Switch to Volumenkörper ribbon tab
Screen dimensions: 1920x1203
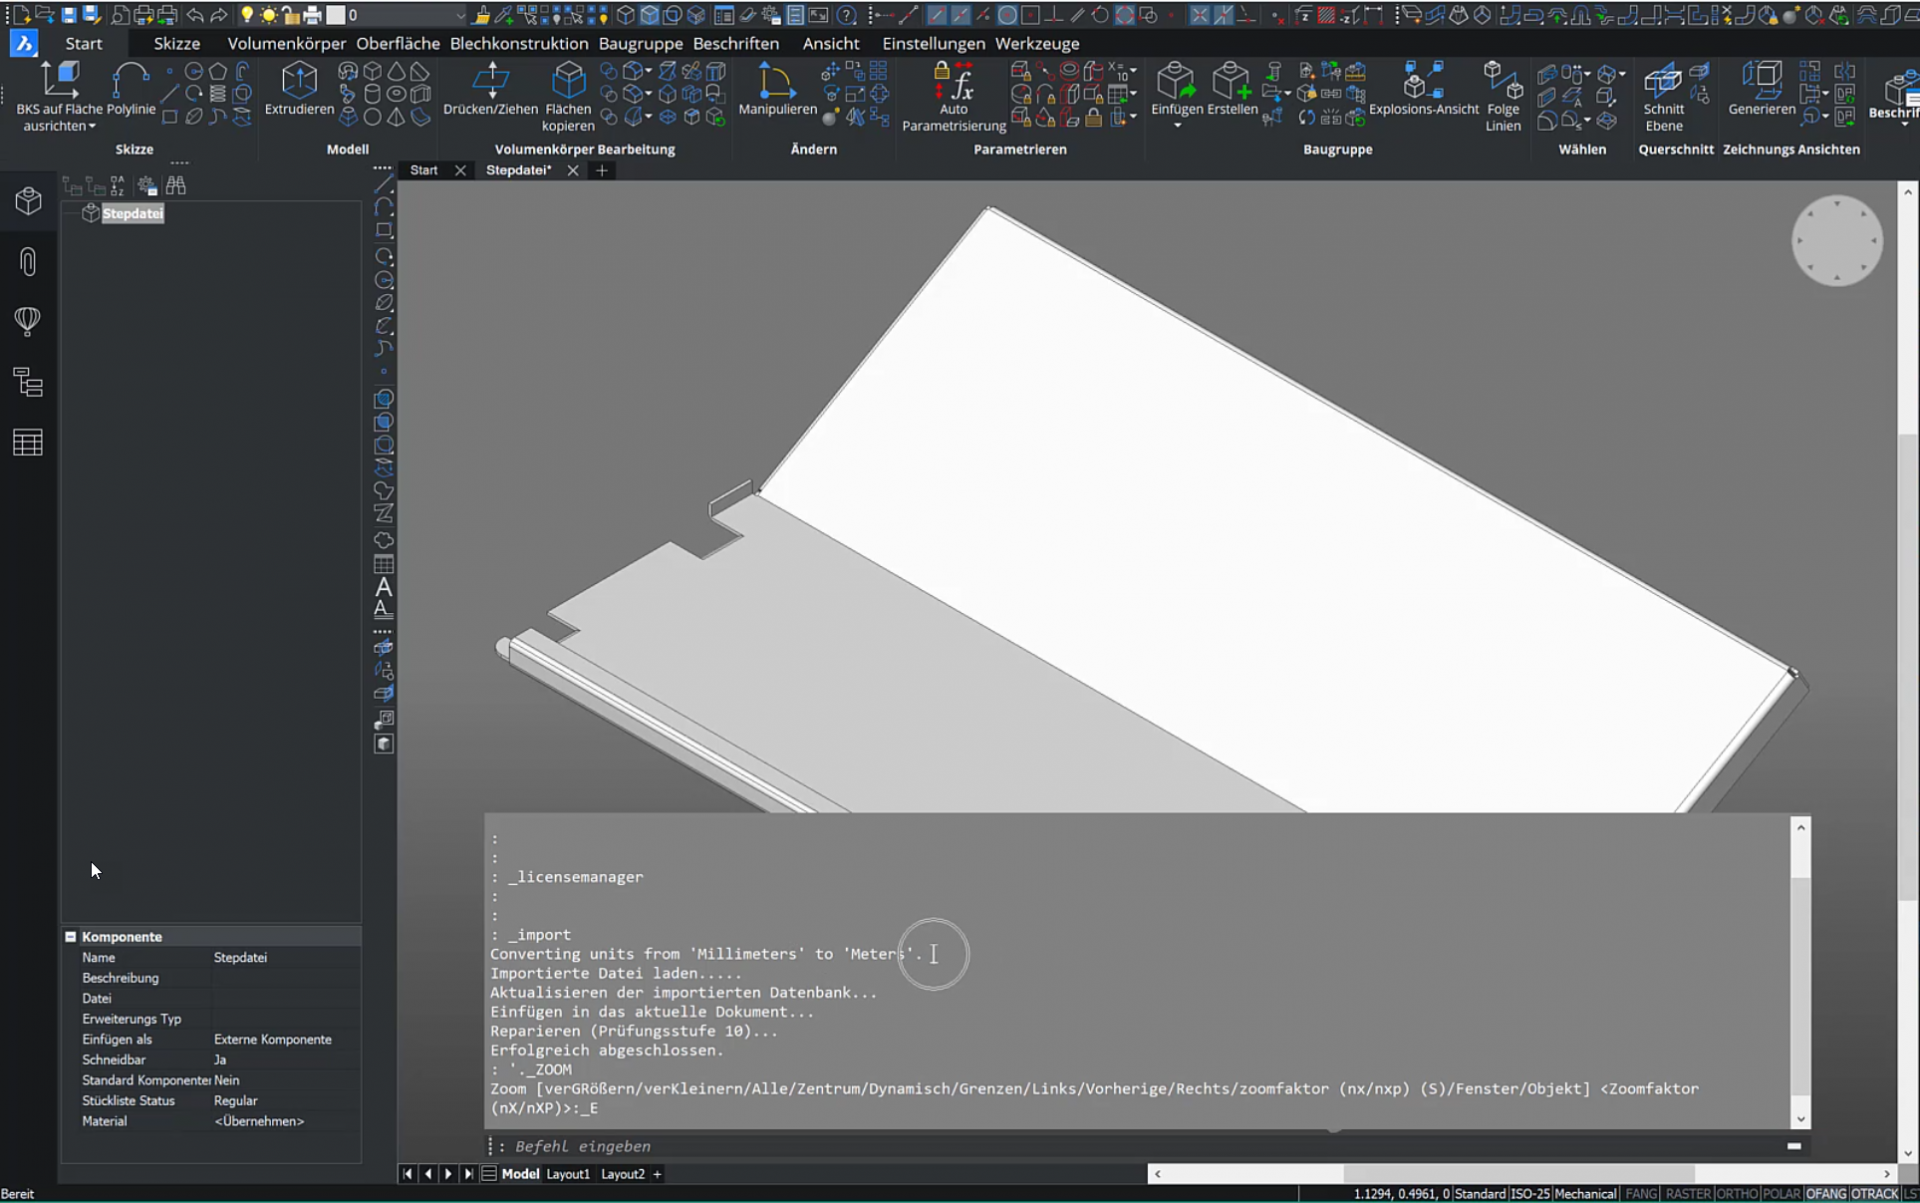[x=286, y=43]
